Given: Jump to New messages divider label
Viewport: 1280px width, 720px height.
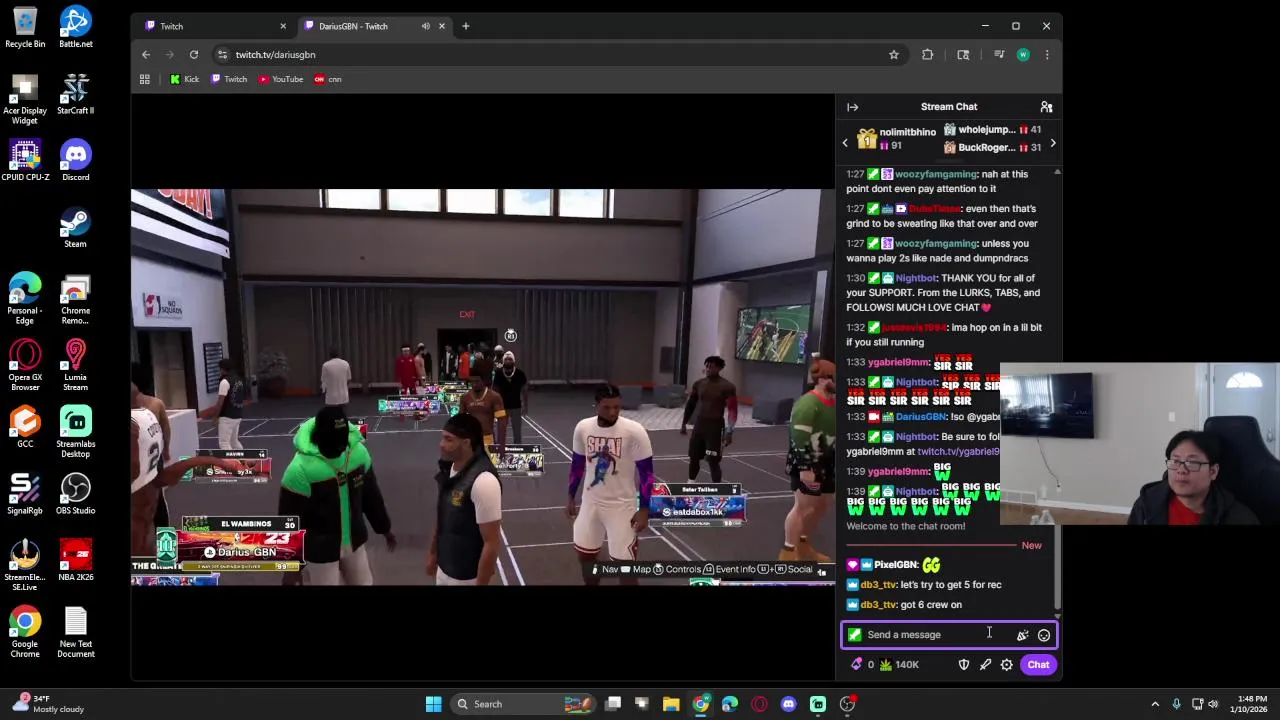Looking at the screenshot, I should pyautogui.click(x=1031, y=546).
